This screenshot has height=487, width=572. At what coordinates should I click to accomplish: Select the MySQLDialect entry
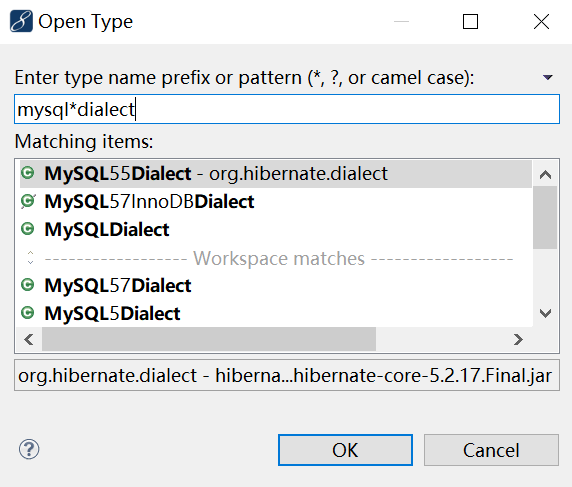click(x=275, y=229)
